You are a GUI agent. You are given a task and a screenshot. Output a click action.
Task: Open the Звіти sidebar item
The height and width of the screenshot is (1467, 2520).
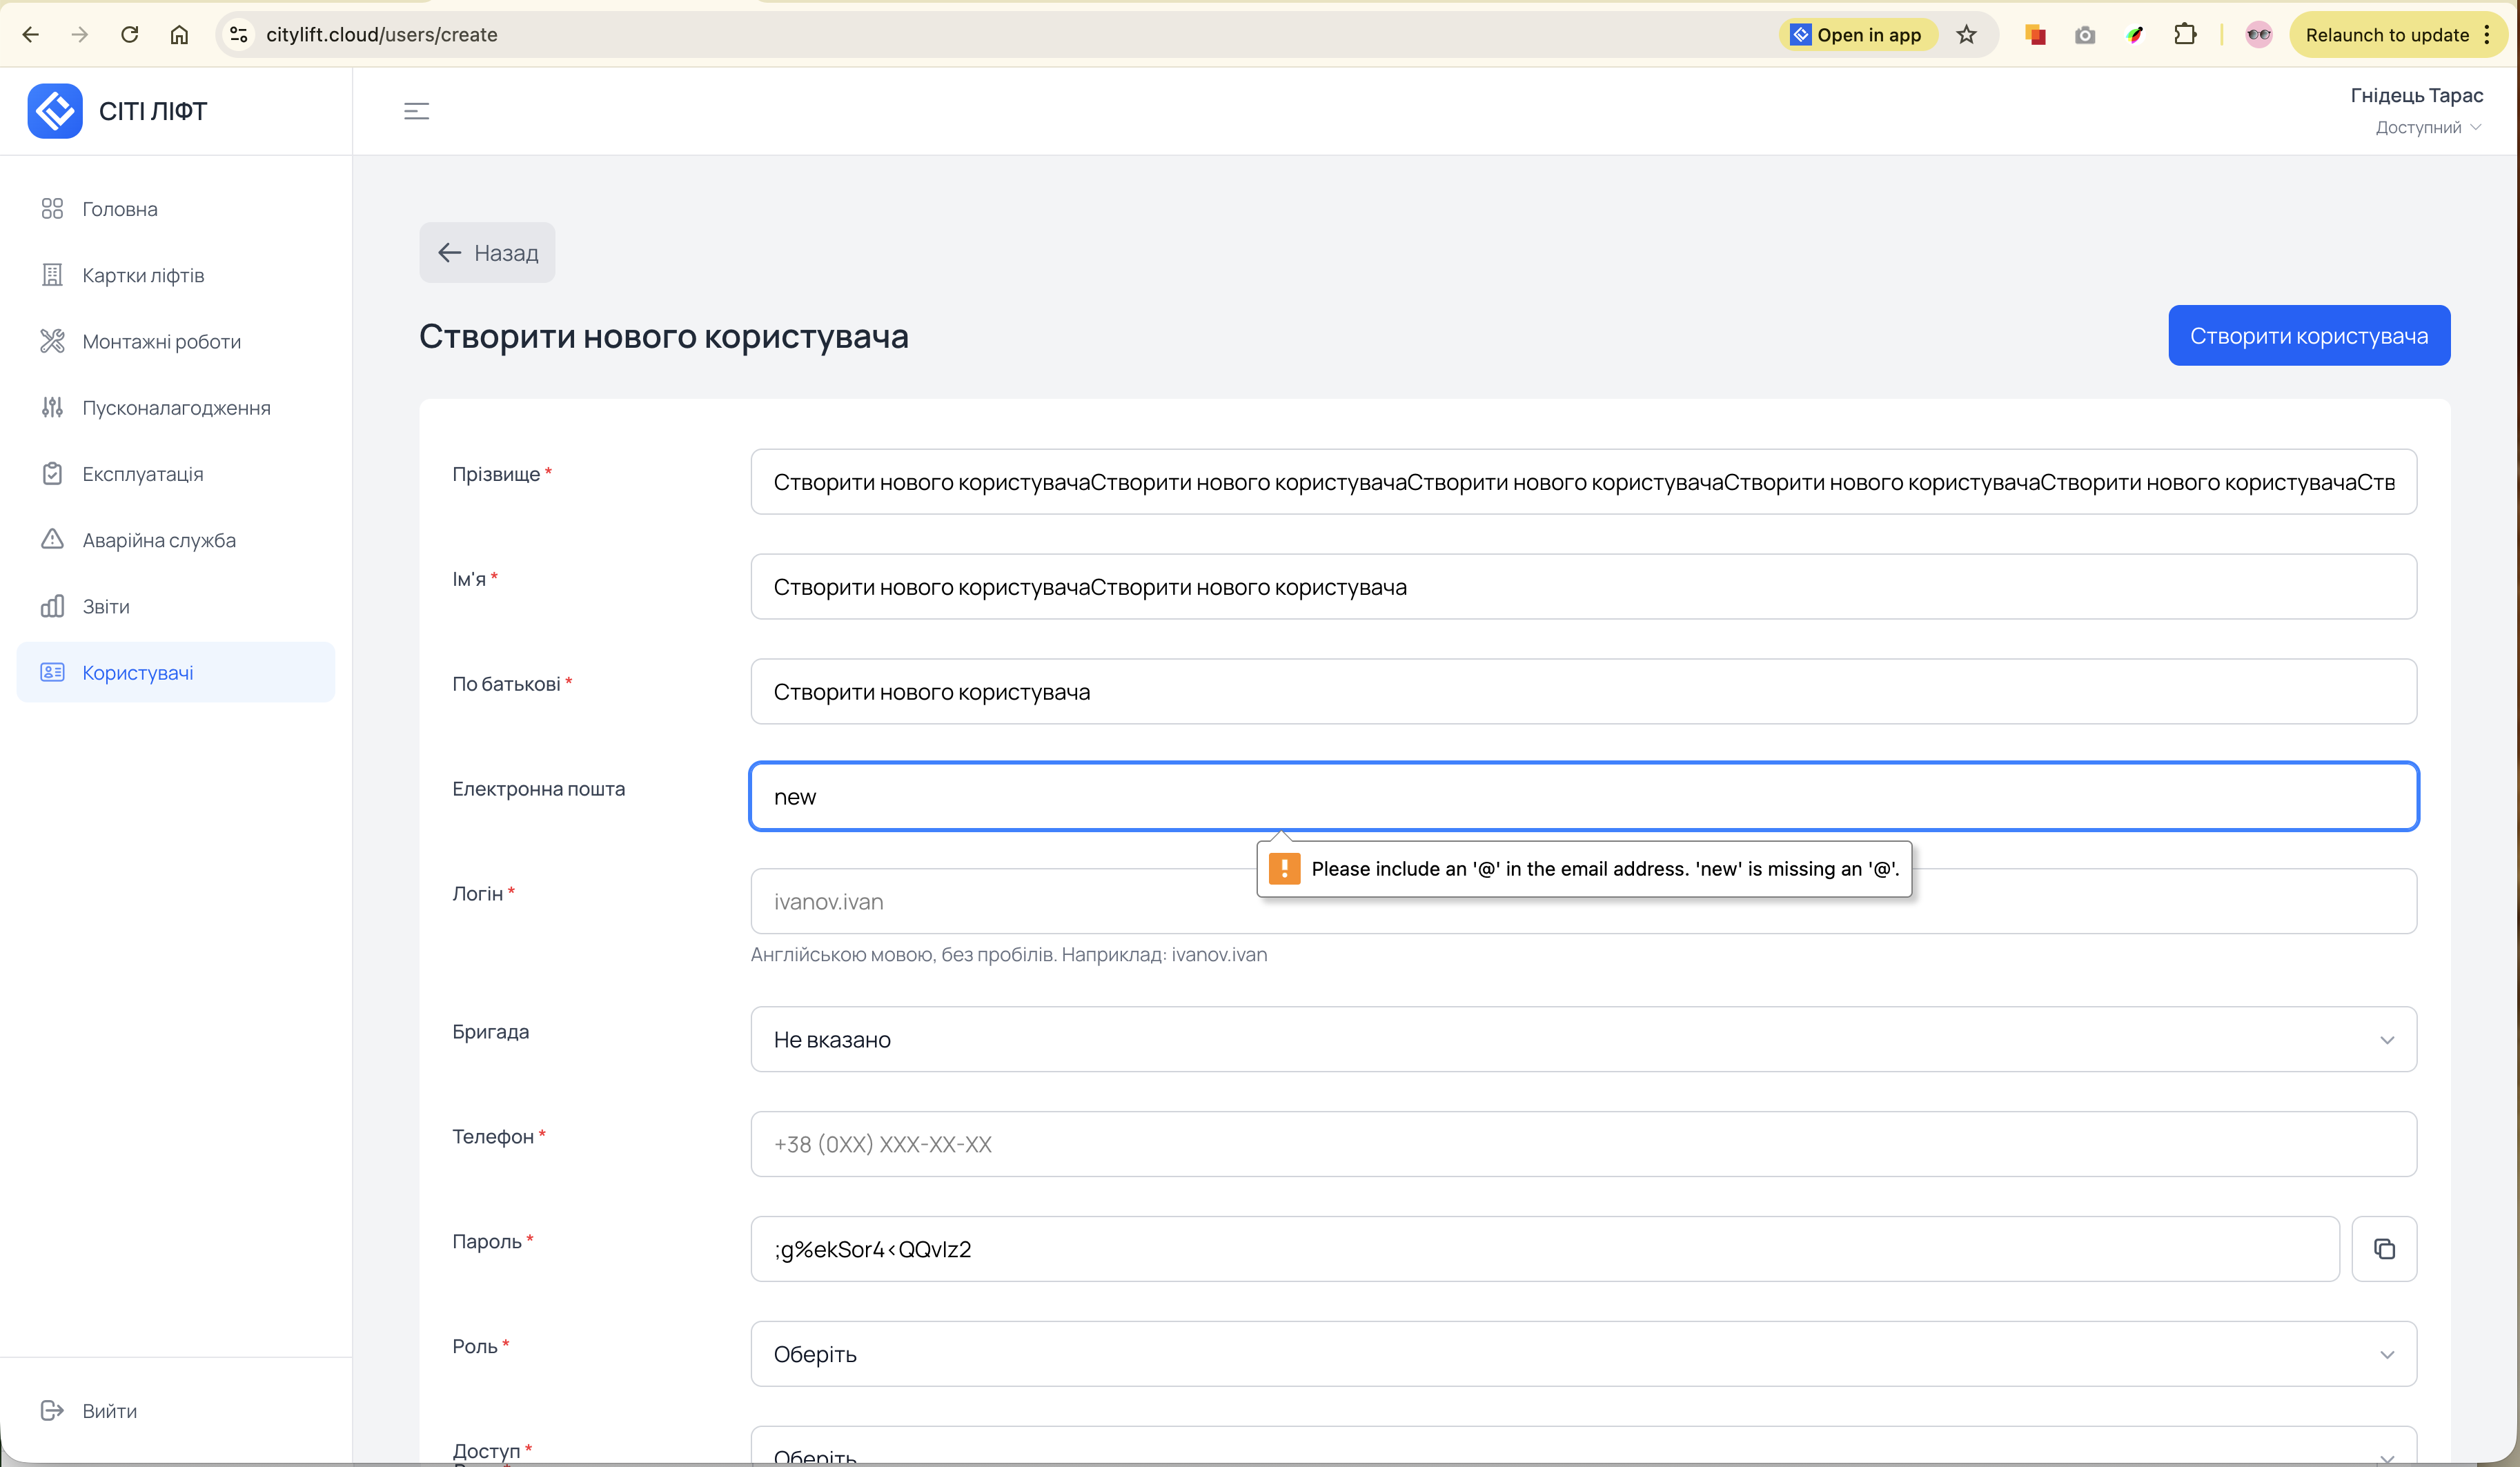point(106,606)
